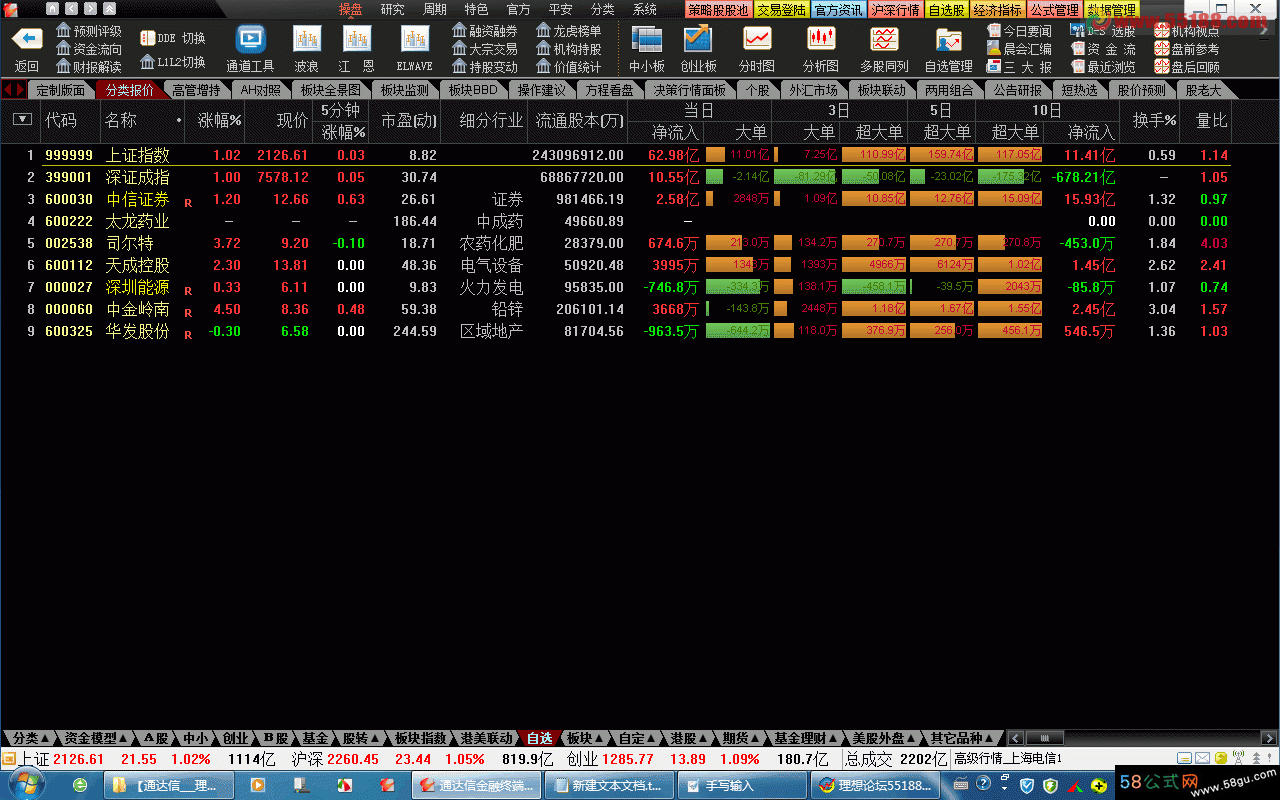Open the ELWAVE tool icon
Viewport: 1280px width, 800px height.
pyautogui.click(x=415, y=40)
